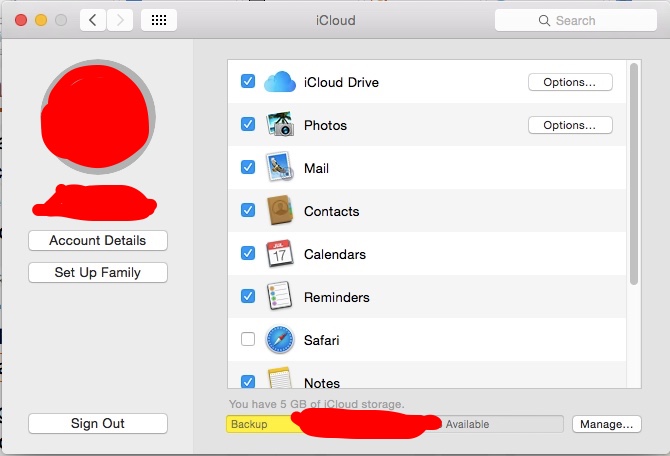Viewport: 670px width, 456px height.
Task: Minimize window with yellow button
Action: pos(41,20)
